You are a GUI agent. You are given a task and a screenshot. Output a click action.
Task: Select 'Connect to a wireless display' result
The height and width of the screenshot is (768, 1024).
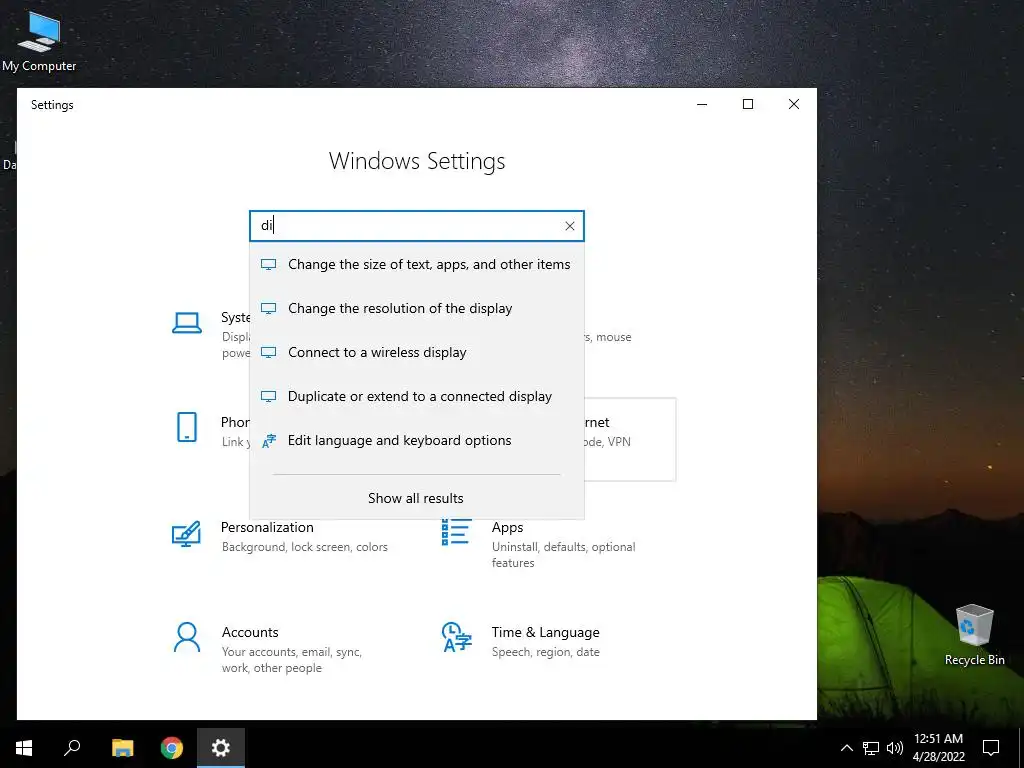[x=417, y=353]
